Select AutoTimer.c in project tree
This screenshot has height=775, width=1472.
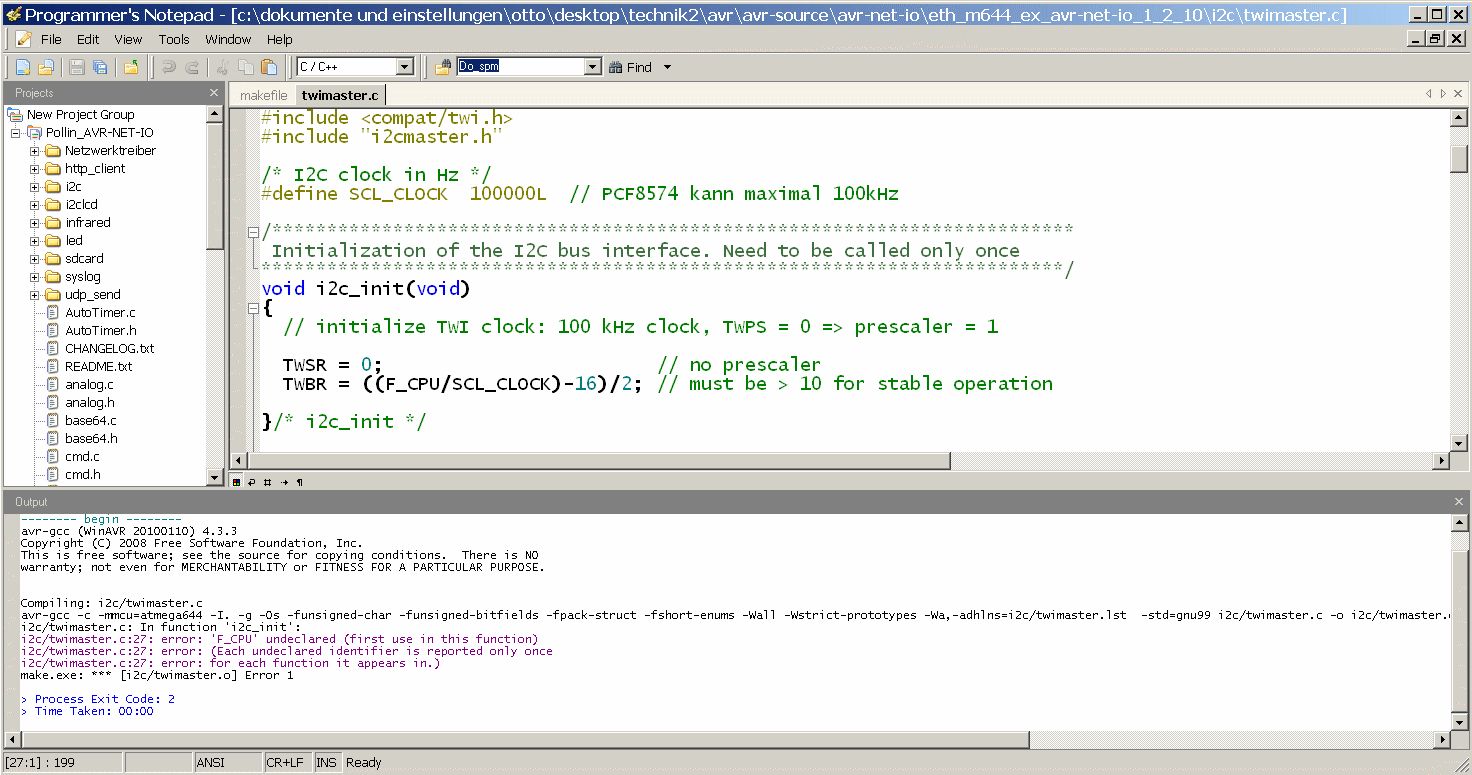pos(100,313)
